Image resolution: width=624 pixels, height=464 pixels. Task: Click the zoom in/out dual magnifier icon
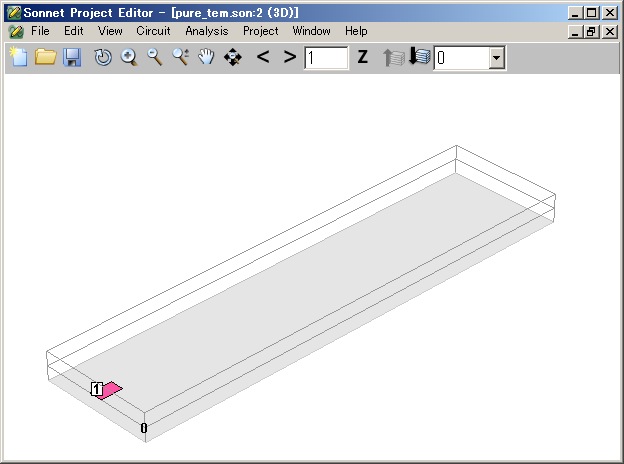(181, 57)
